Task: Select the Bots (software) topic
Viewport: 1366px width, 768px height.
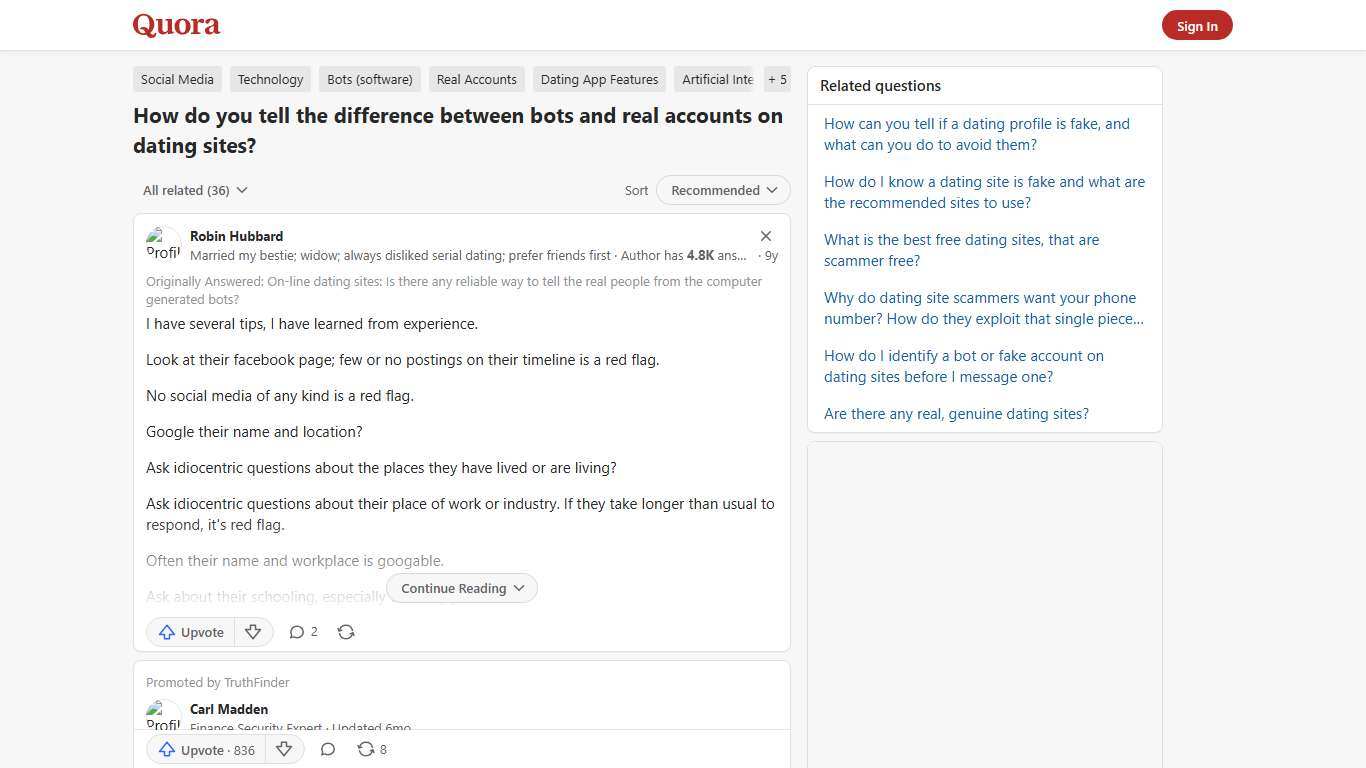Action: [x=369, y=79]
